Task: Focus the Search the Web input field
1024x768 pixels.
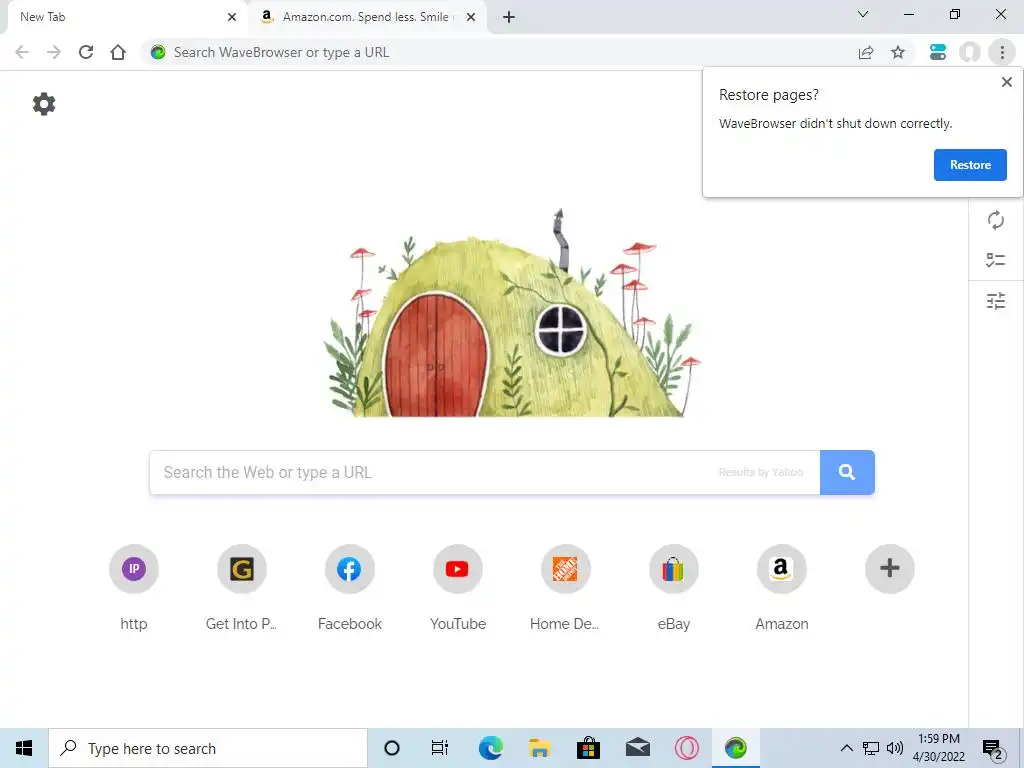Action: tap(485, 472)
